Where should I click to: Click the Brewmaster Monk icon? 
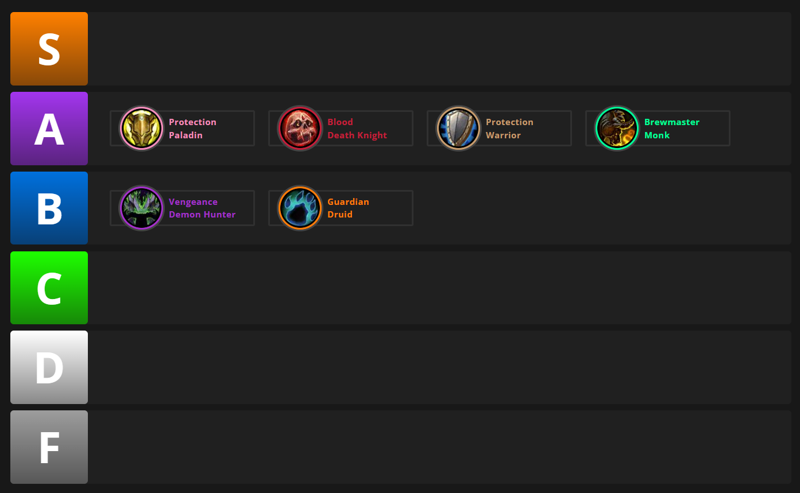coord(617,128)
